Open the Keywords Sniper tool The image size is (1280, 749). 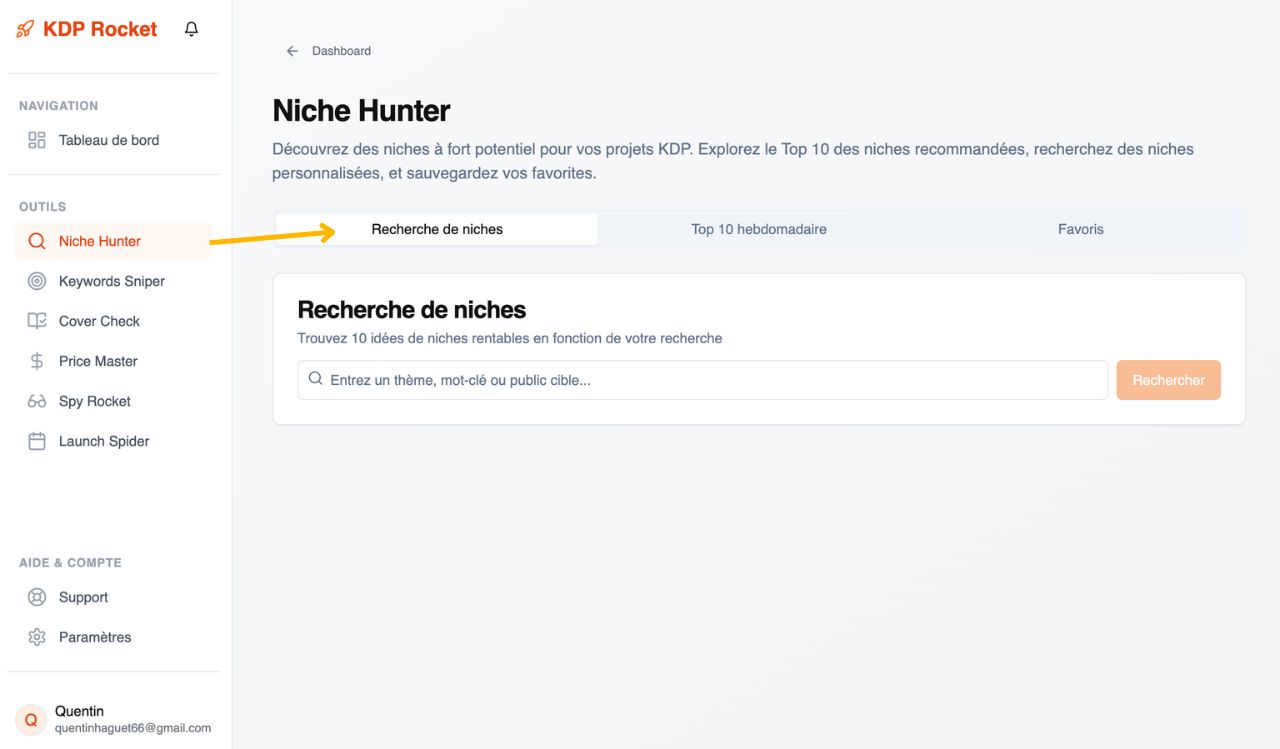[x=113, y=281]
